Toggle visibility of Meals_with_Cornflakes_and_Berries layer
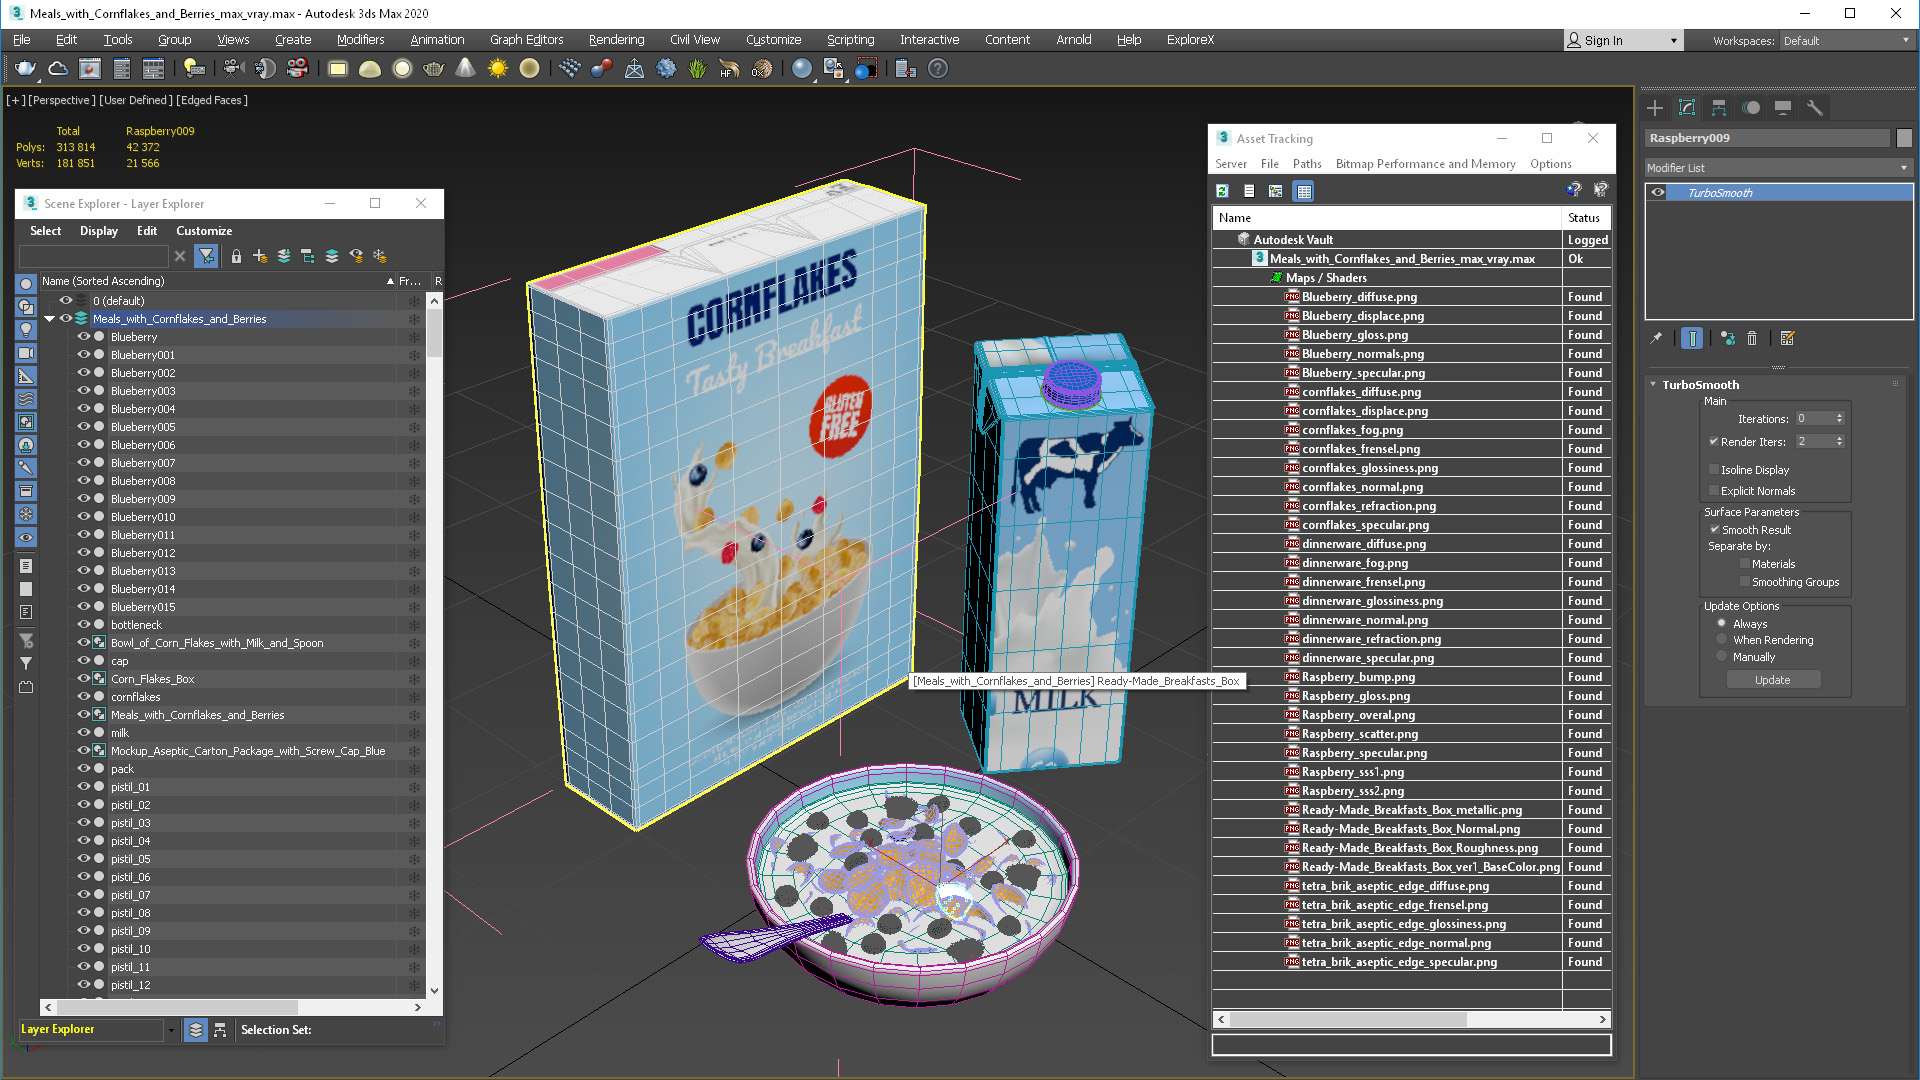The image size is (1920, 1080). coord(66,319)
